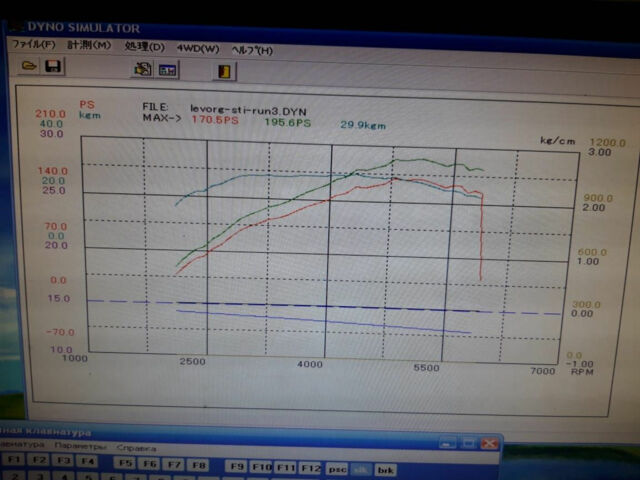
Task: Click the open file folder icon
Action: [29, 66]
